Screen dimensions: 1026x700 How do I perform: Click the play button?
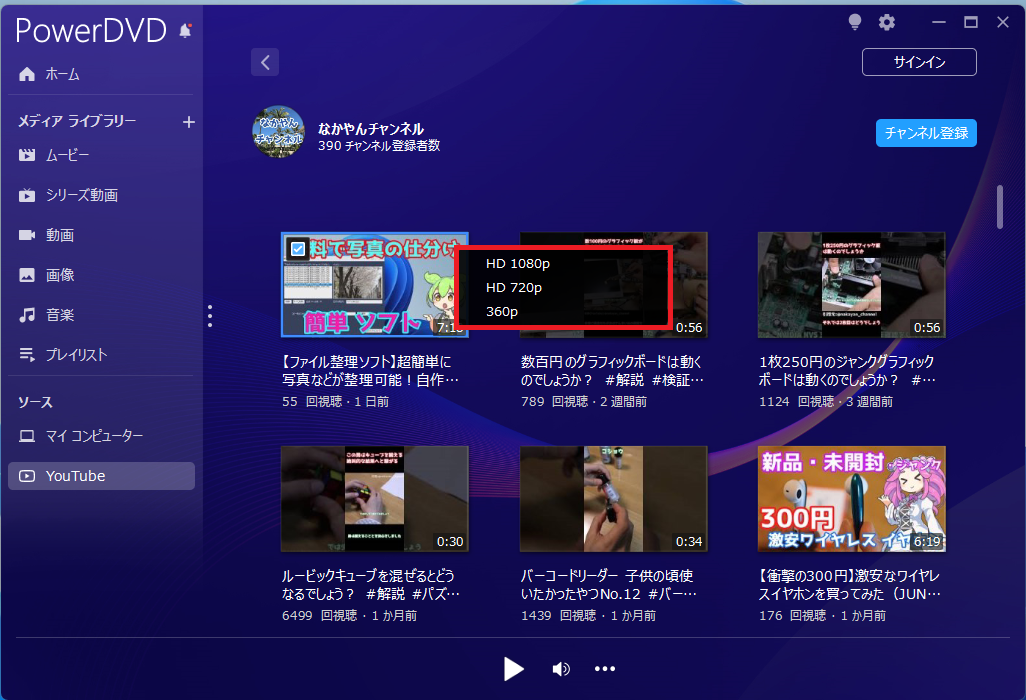[514, 669]
